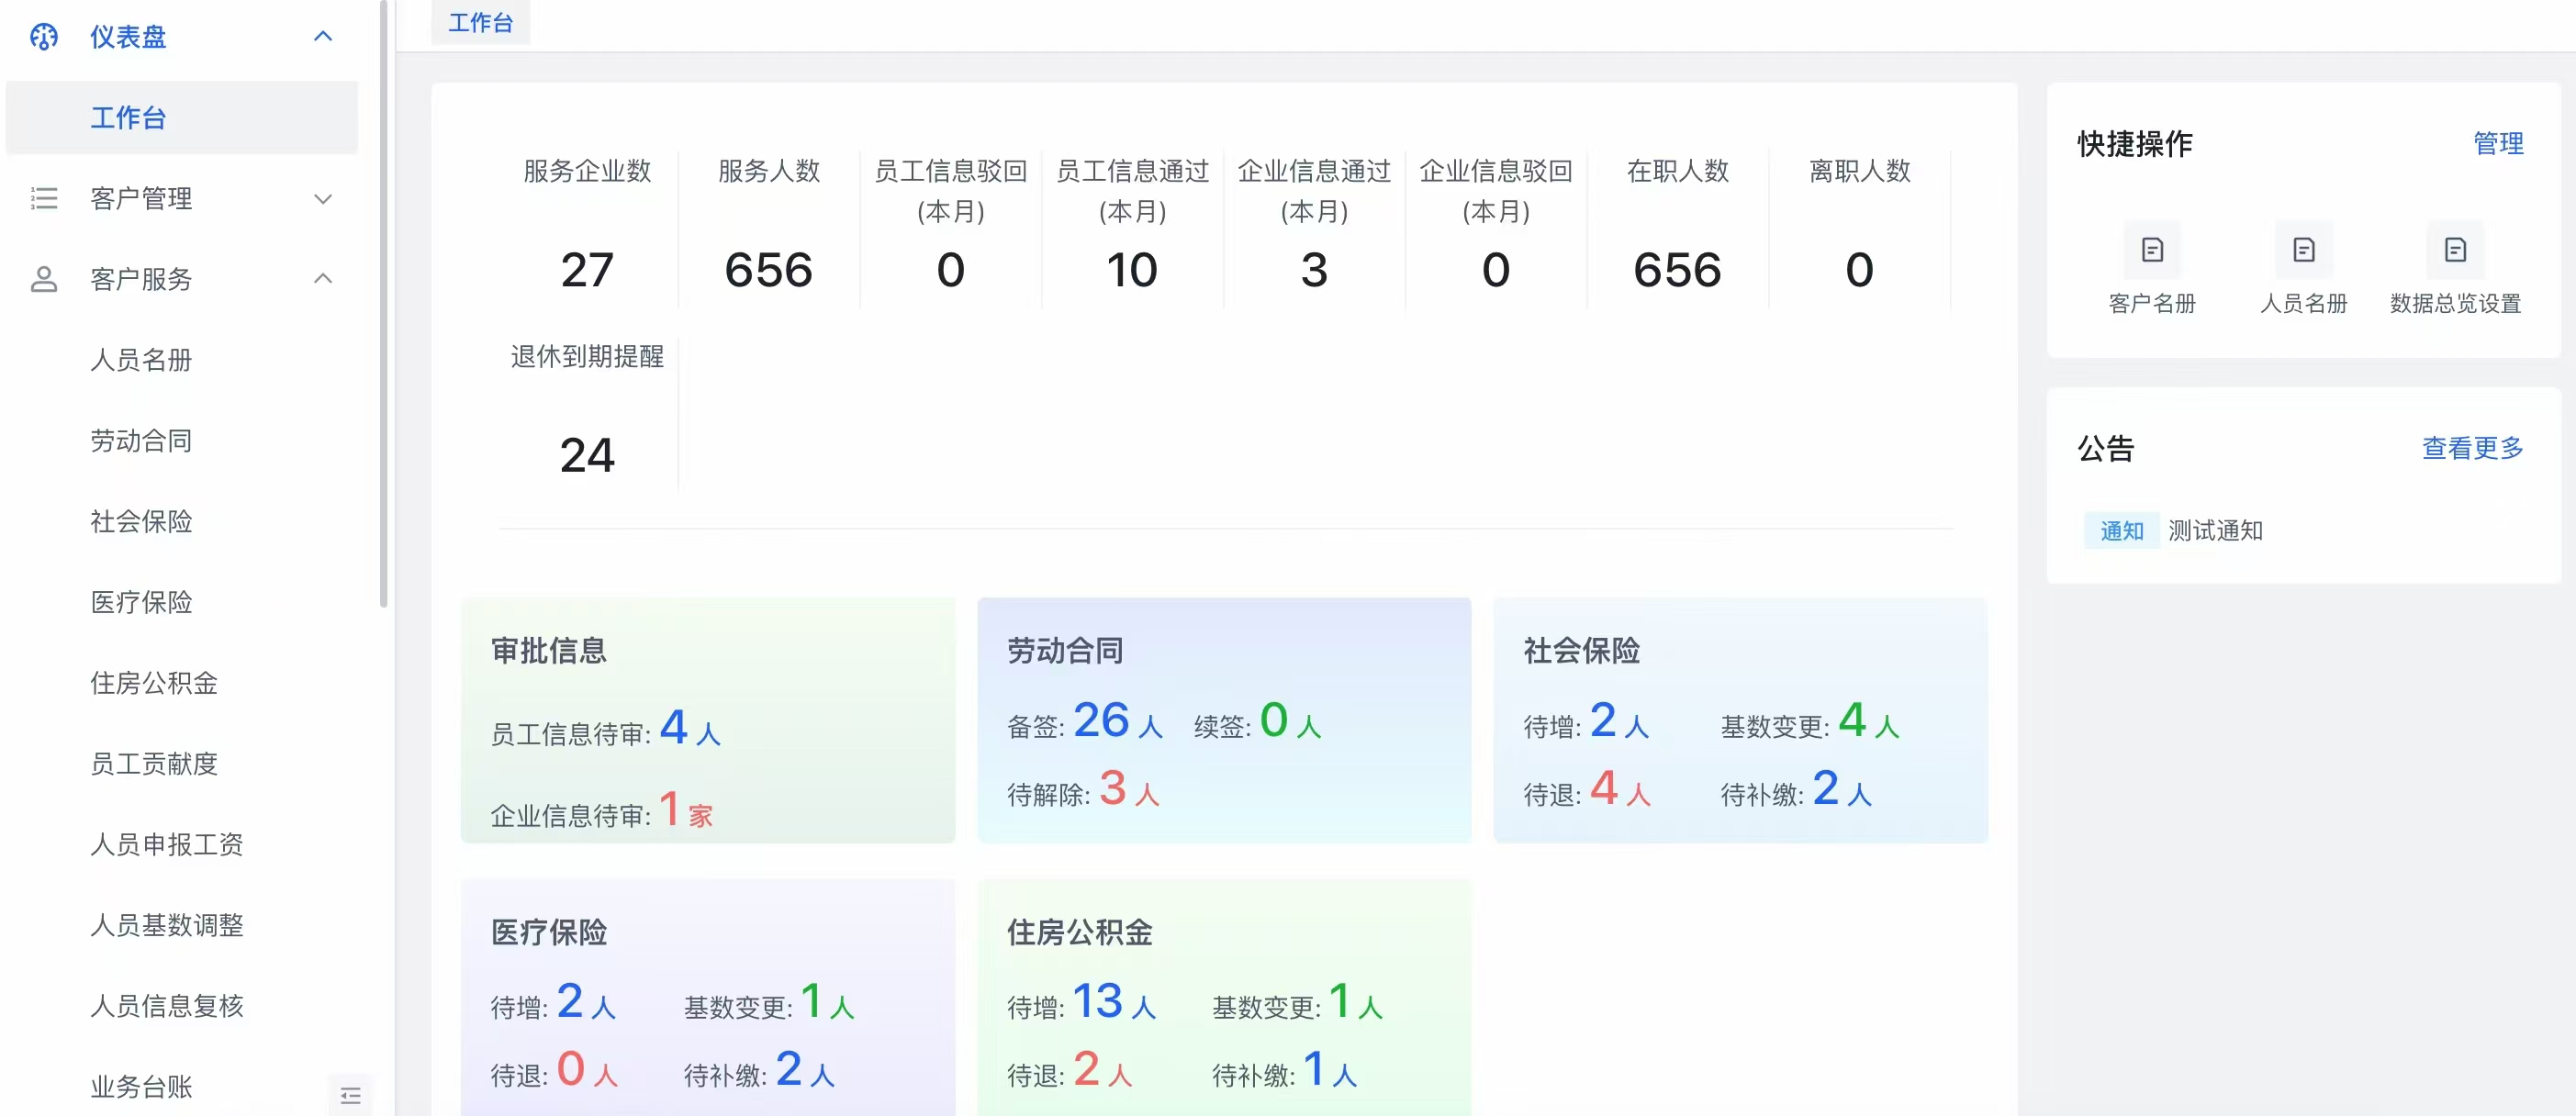Click 住房公积金 待补缴 count 1

click(x=1315, y=1070)
